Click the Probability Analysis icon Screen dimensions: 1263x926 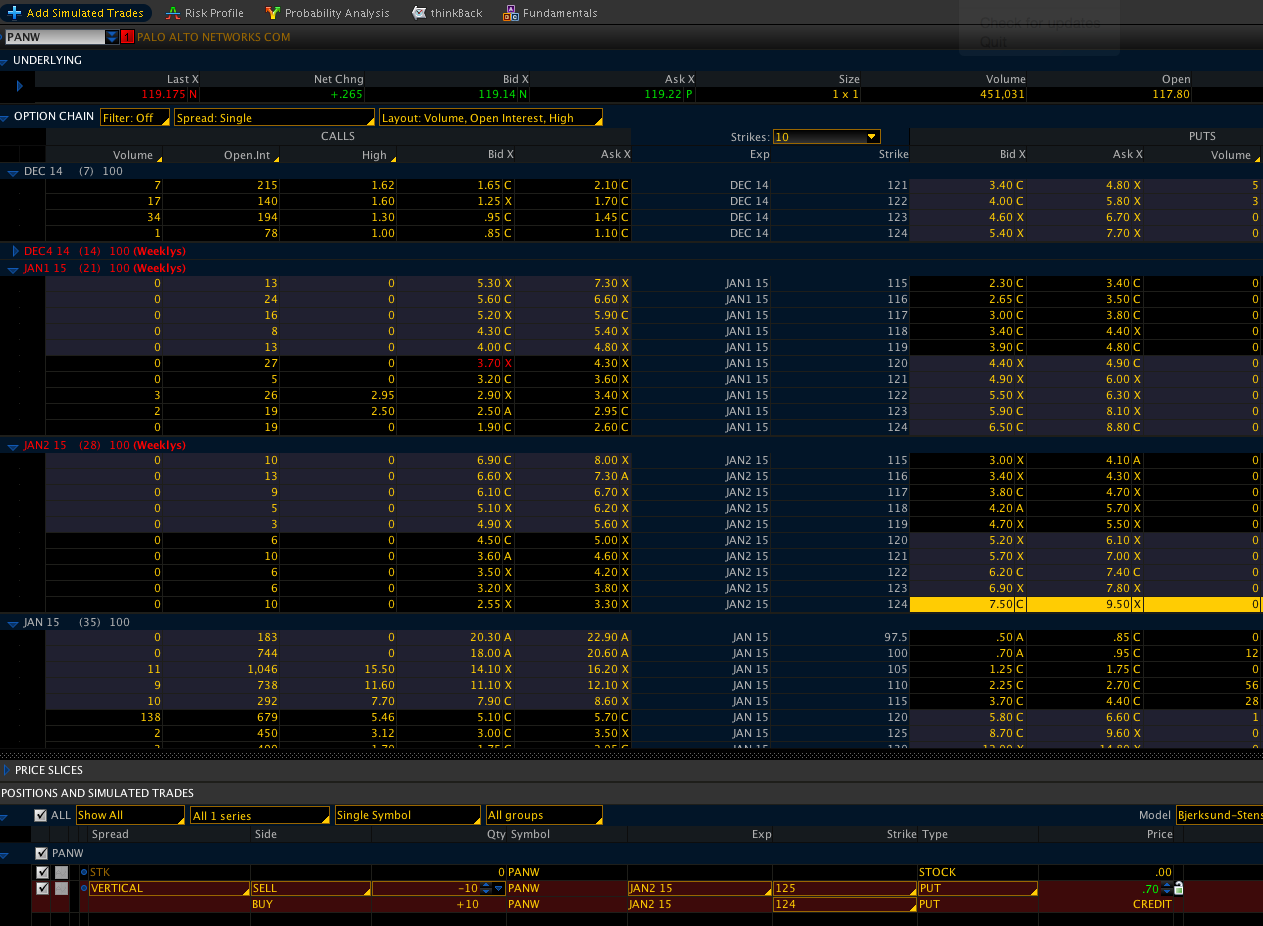[272, 13]
